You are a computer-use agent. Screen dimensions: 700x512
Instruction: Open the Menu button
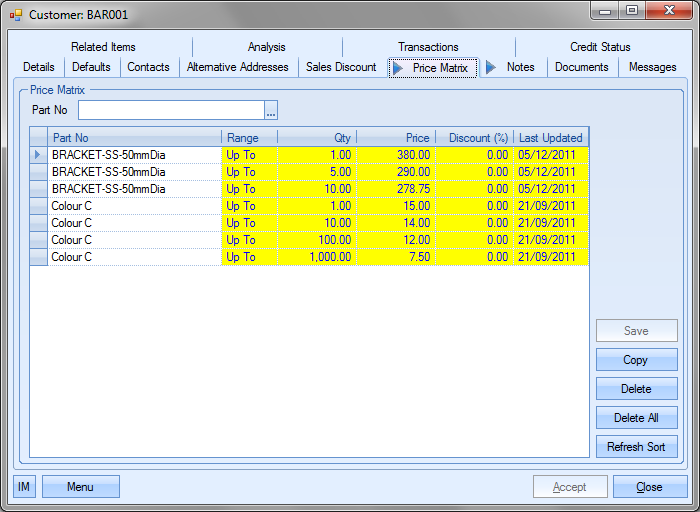click(x=80, y=487)
